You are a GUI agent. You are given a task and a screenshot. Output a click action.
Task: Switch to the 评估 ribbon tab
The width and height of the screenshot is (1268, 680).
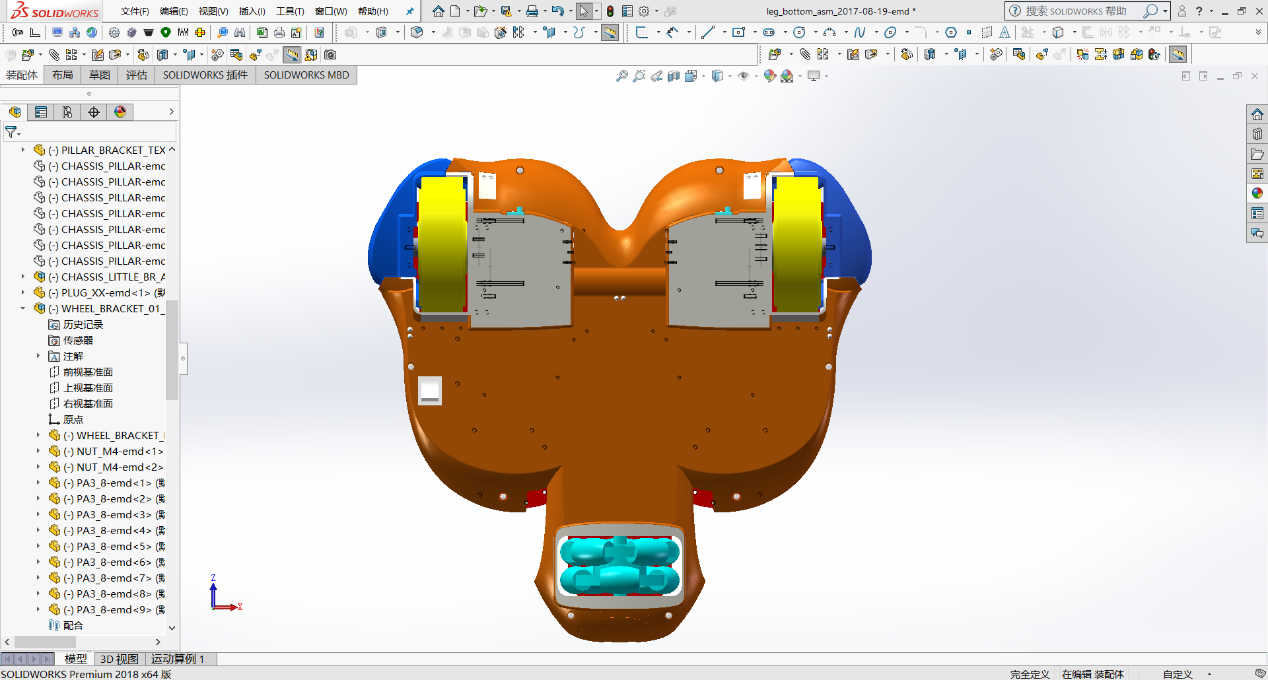pos(136,75)
